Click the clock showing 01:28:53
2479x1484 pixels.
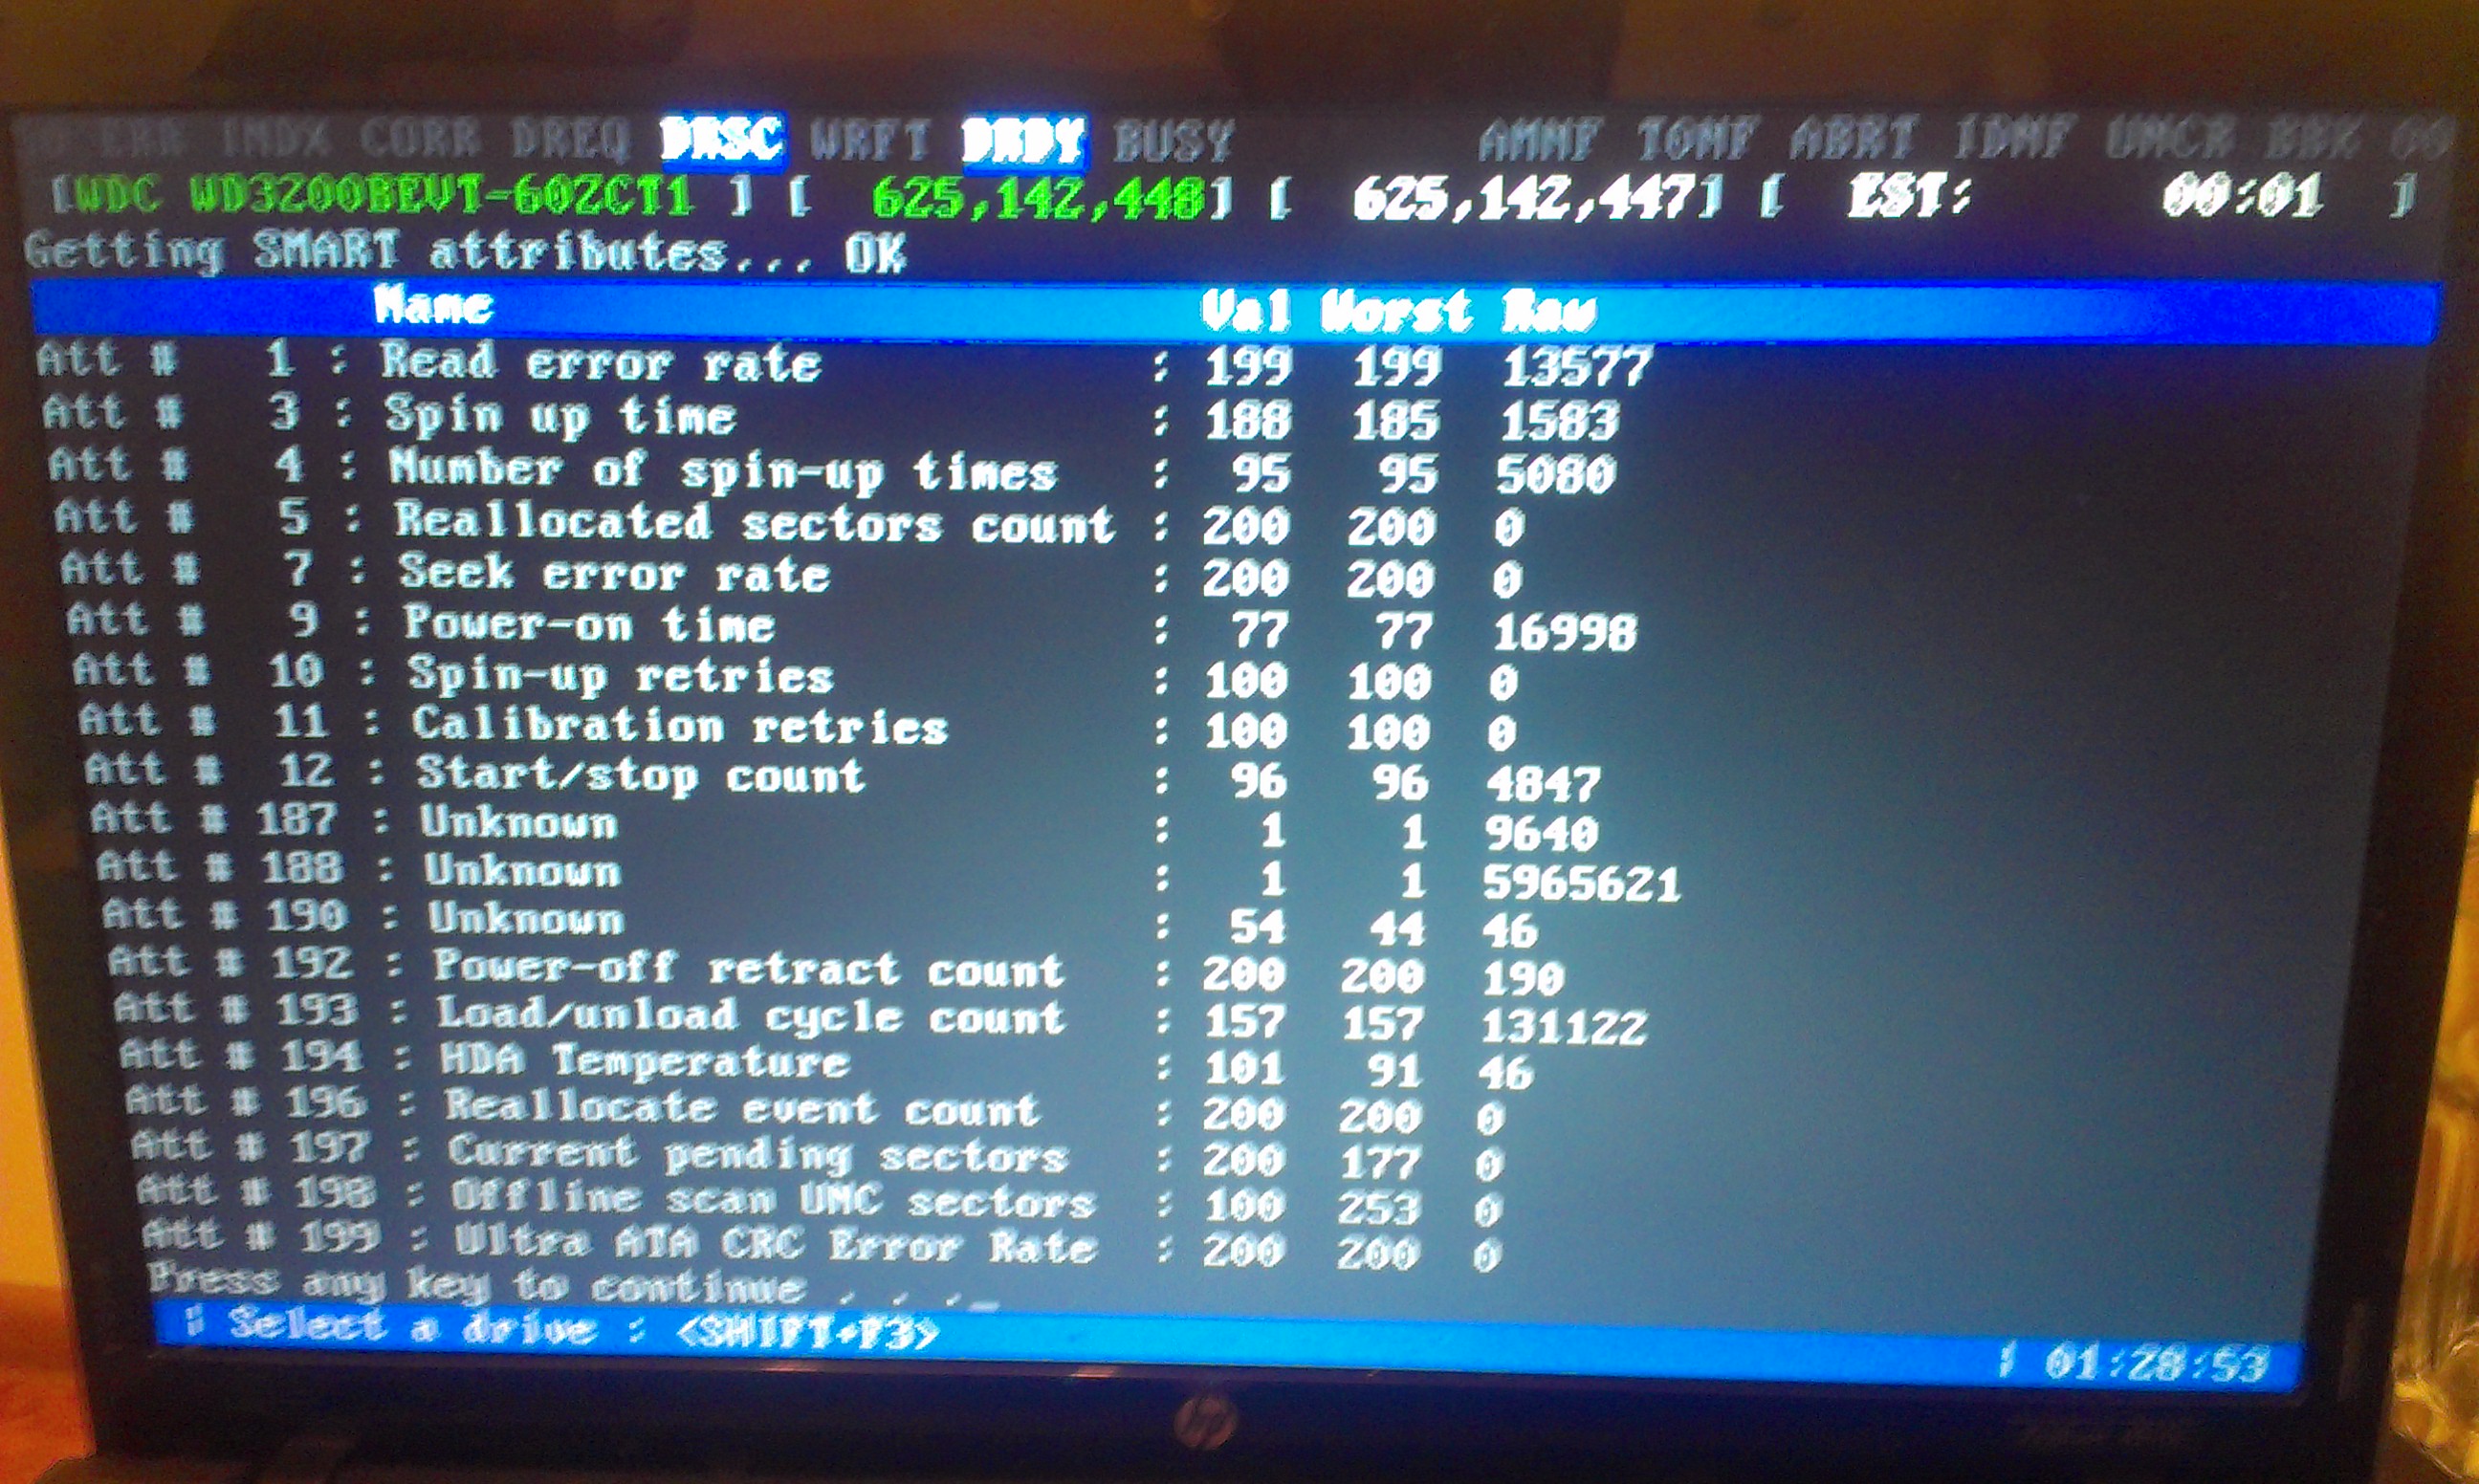[x=2157, y=1364]
